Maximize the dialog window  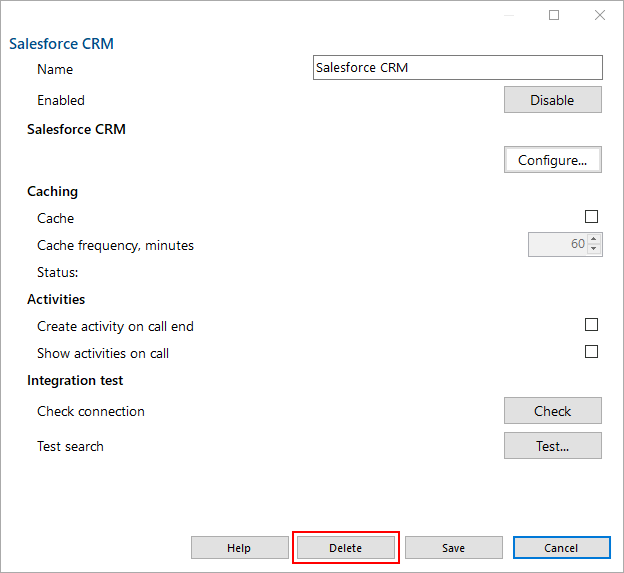click(x=554, y=15)
